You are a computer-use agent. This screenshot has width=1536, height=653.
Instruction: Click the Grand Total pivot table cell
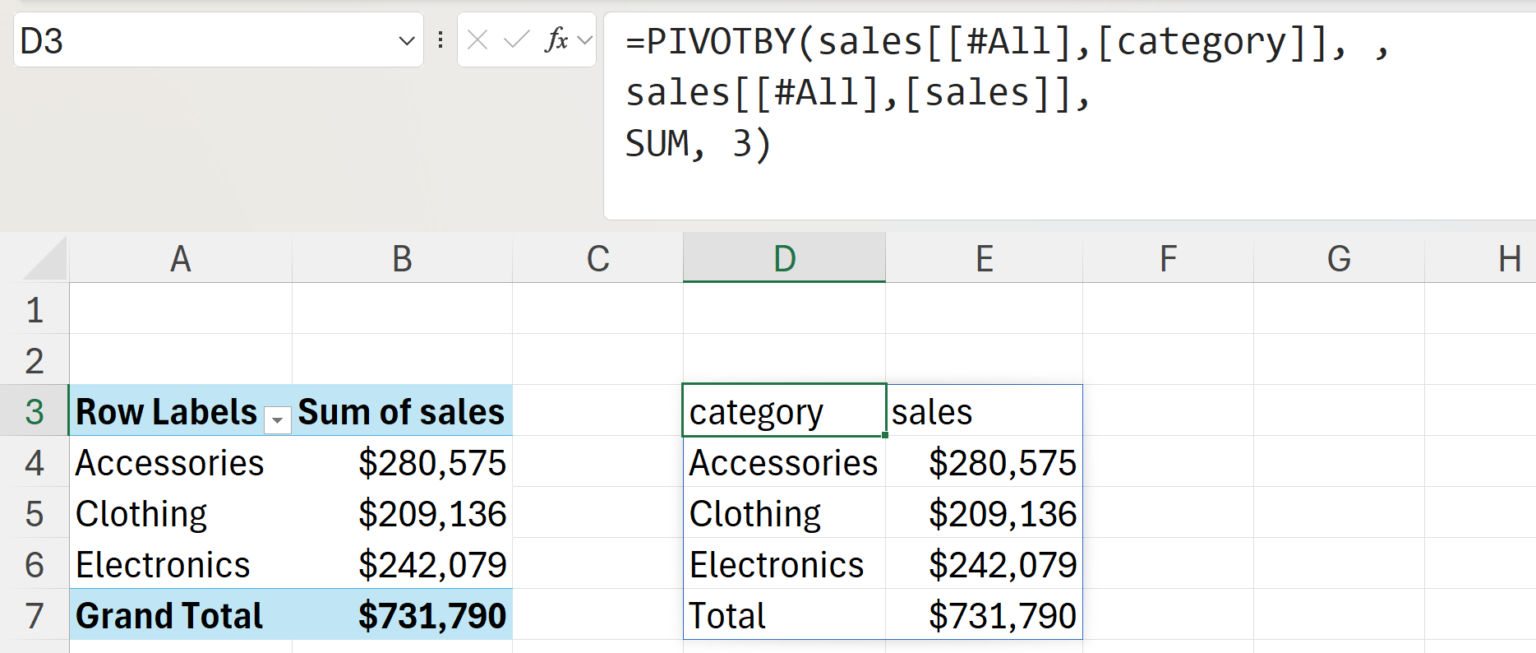coord(170,615)
